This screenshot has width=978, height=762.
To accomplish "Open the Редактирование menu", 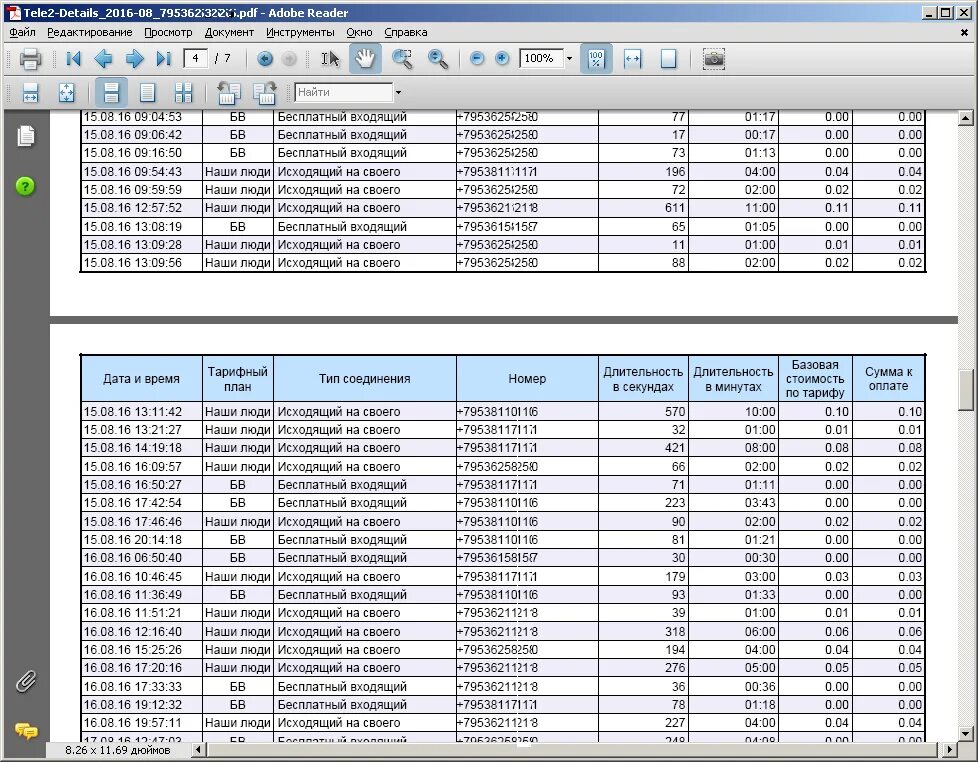I will [90, 32].
